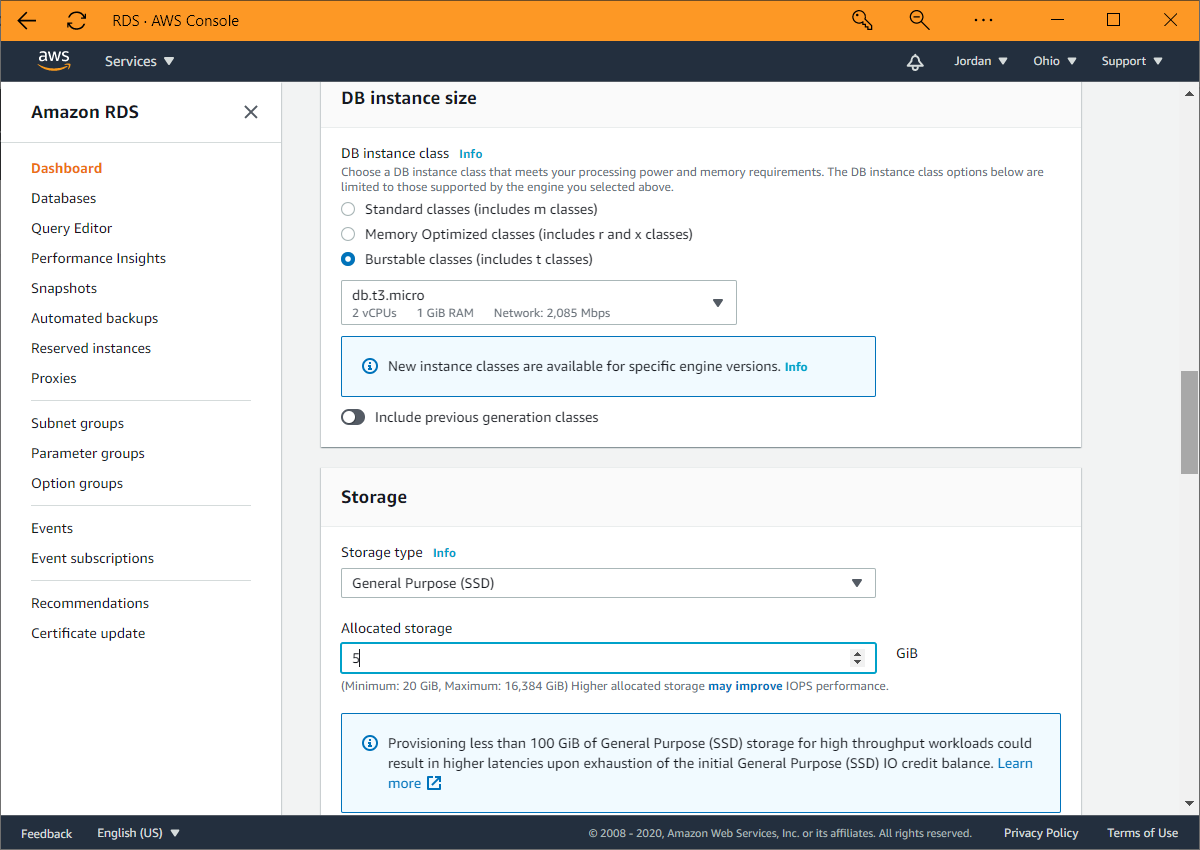Open Events in the sidebar
1200x850 pixels.
pos(52,528)
